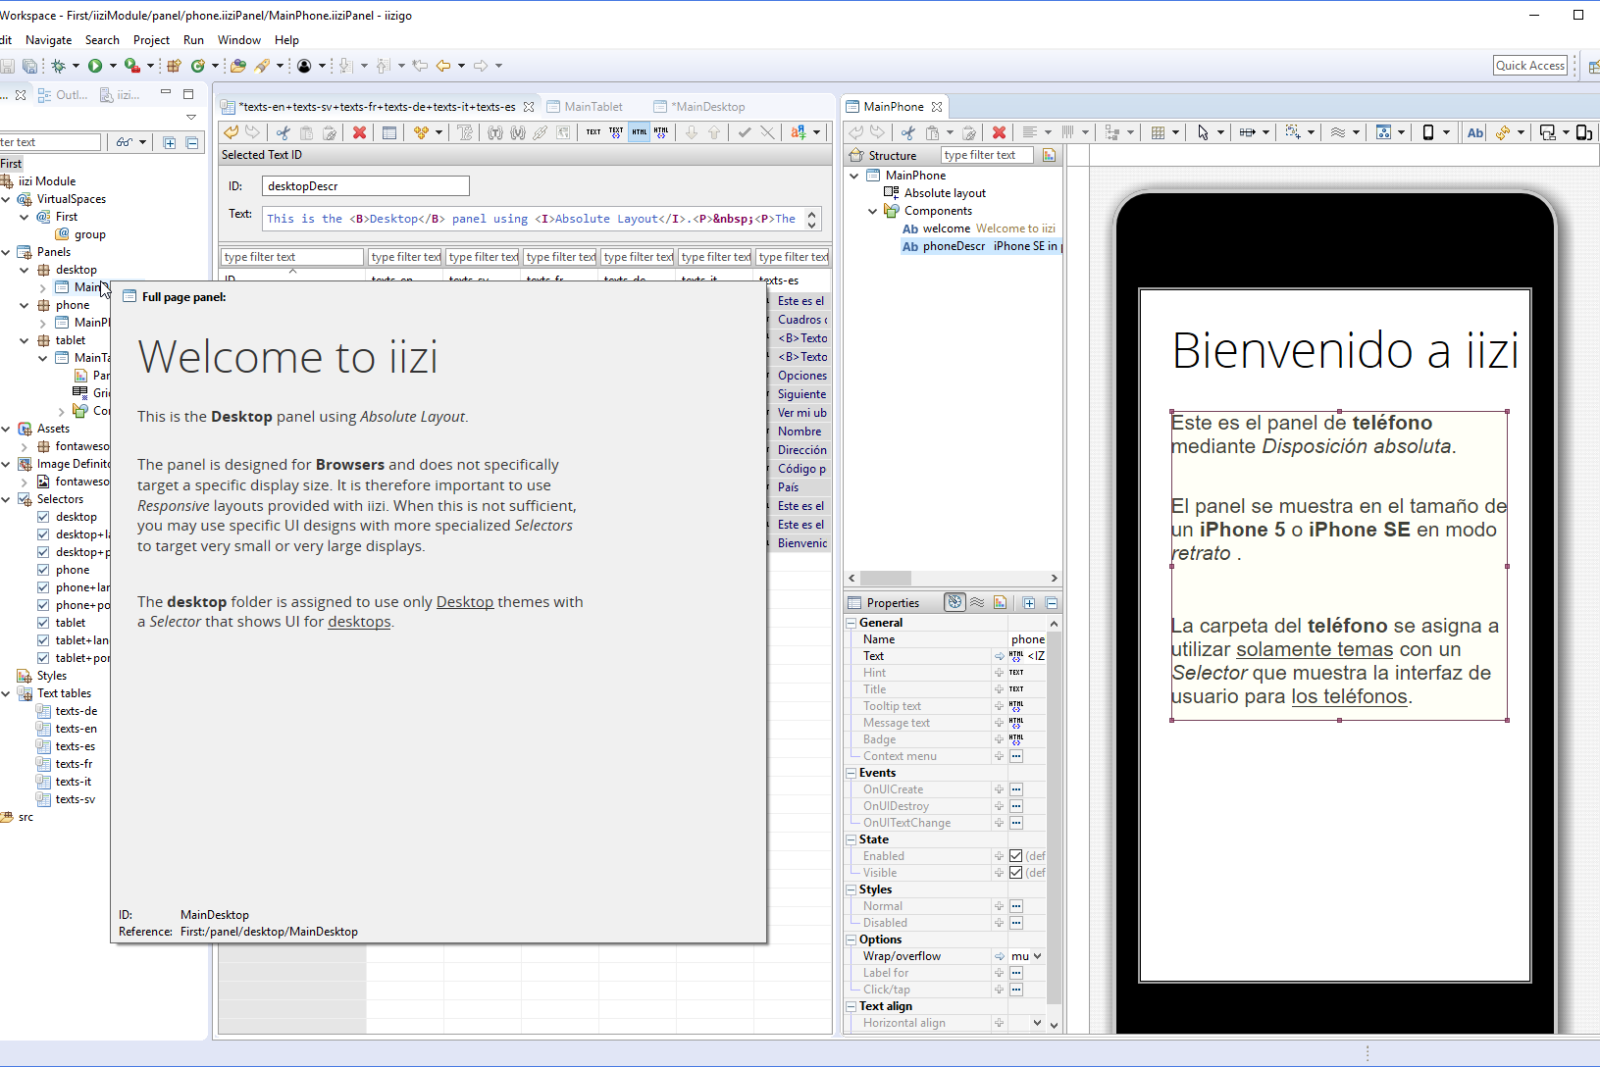Open the Context menu ellipsis button in Properties
This screenshot has height=1067, width=1600.
[1016, 756]
